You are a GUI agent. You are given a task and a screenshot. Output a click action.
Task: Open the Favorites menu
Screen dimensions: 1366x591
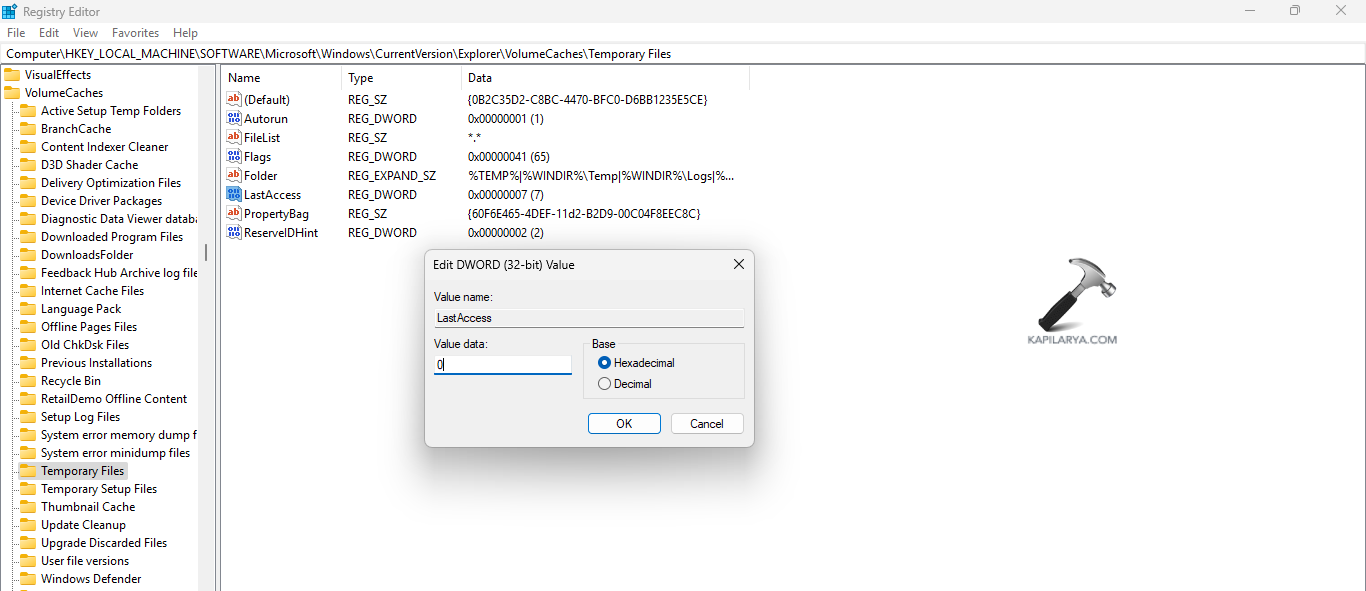click(135, 33)
